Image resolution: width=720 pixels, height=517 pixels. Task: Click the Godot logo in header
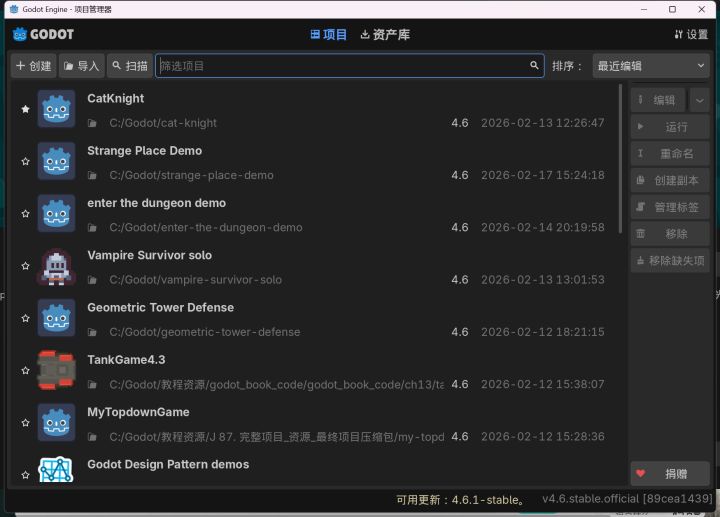[x=43, y=34]
